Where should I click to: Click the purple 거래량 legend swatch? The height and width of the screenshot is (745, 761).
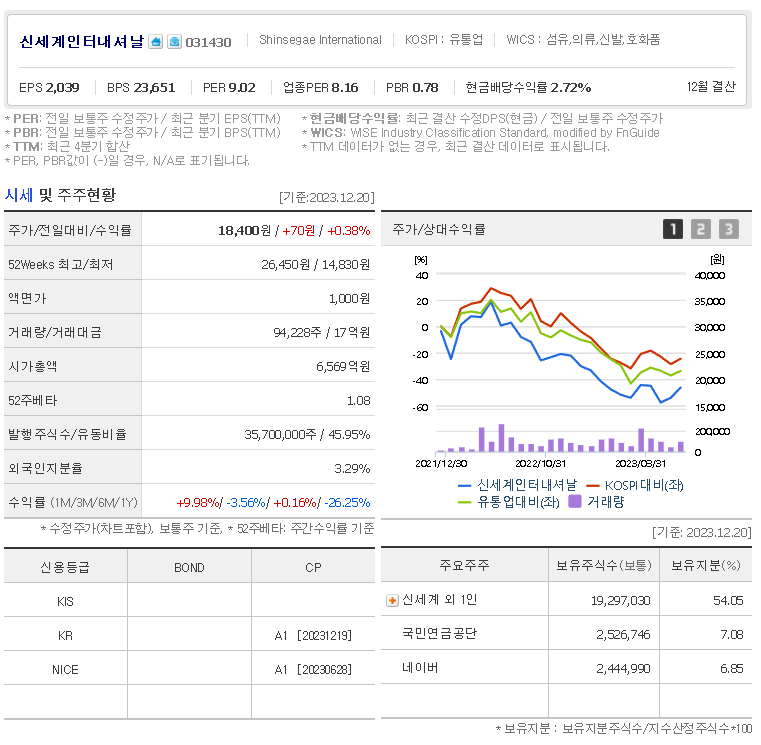[x=575, y=501]
